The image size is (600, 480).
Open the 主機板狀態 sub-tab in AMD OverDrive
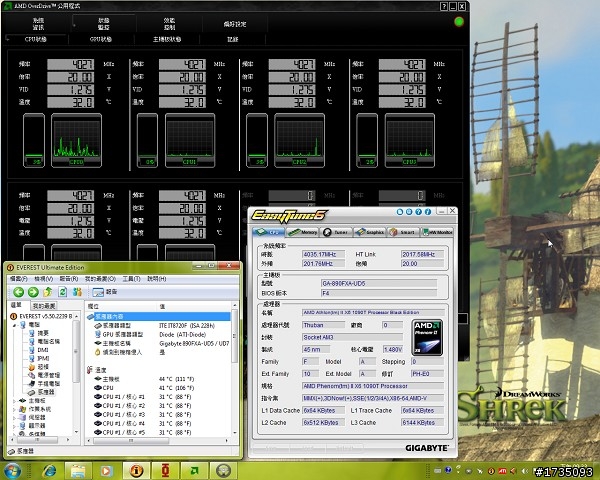167,39
